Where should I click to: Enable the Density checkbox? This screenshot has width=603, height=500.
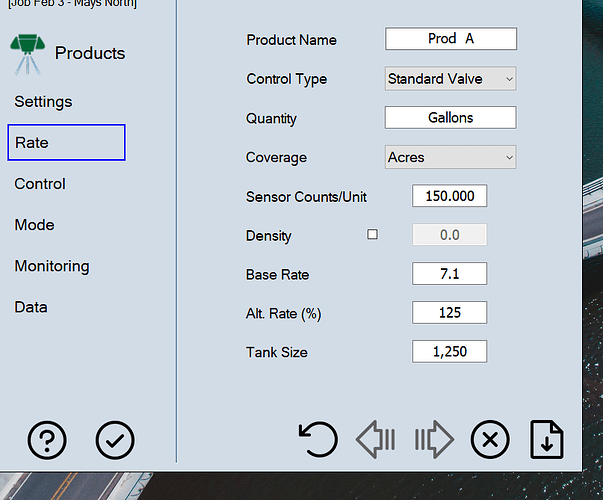(373, 235)
